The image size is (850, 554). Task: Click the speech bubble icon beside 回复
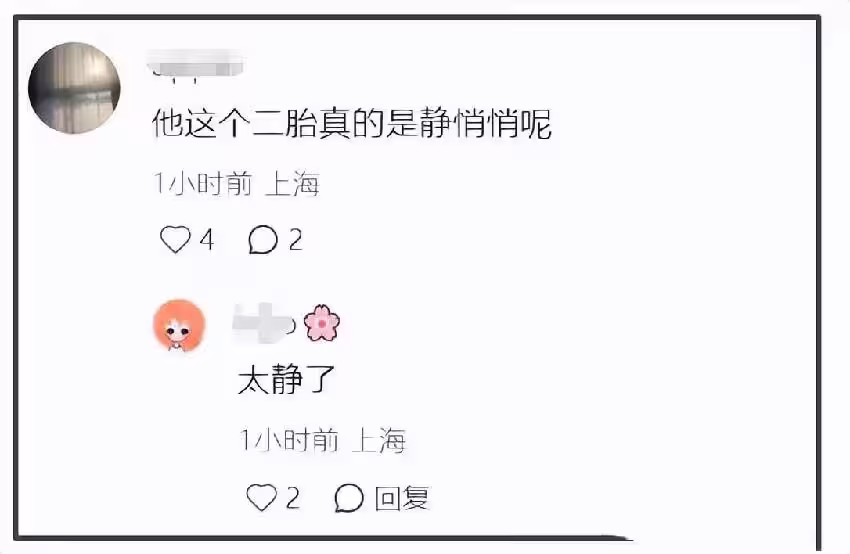(x=349, y=498)
